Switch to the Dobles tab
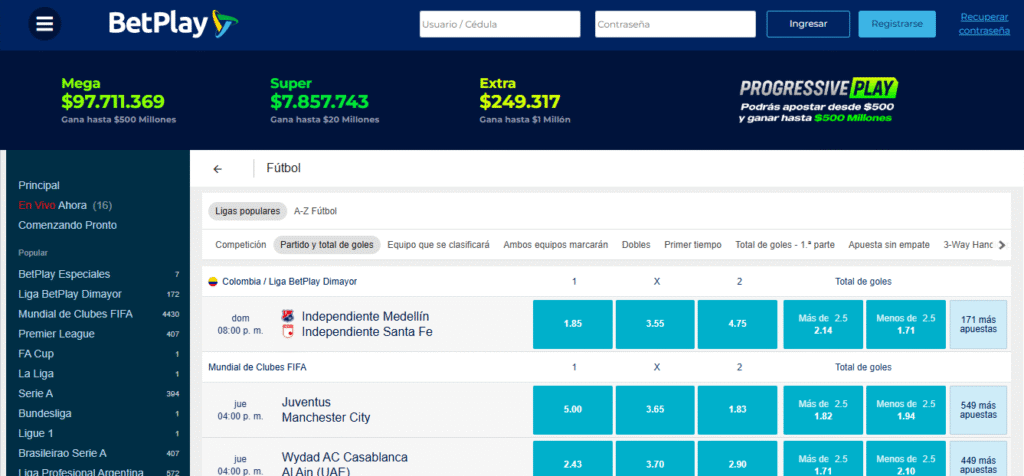This screenshot has height=476, width=1024. pos(636,245)
